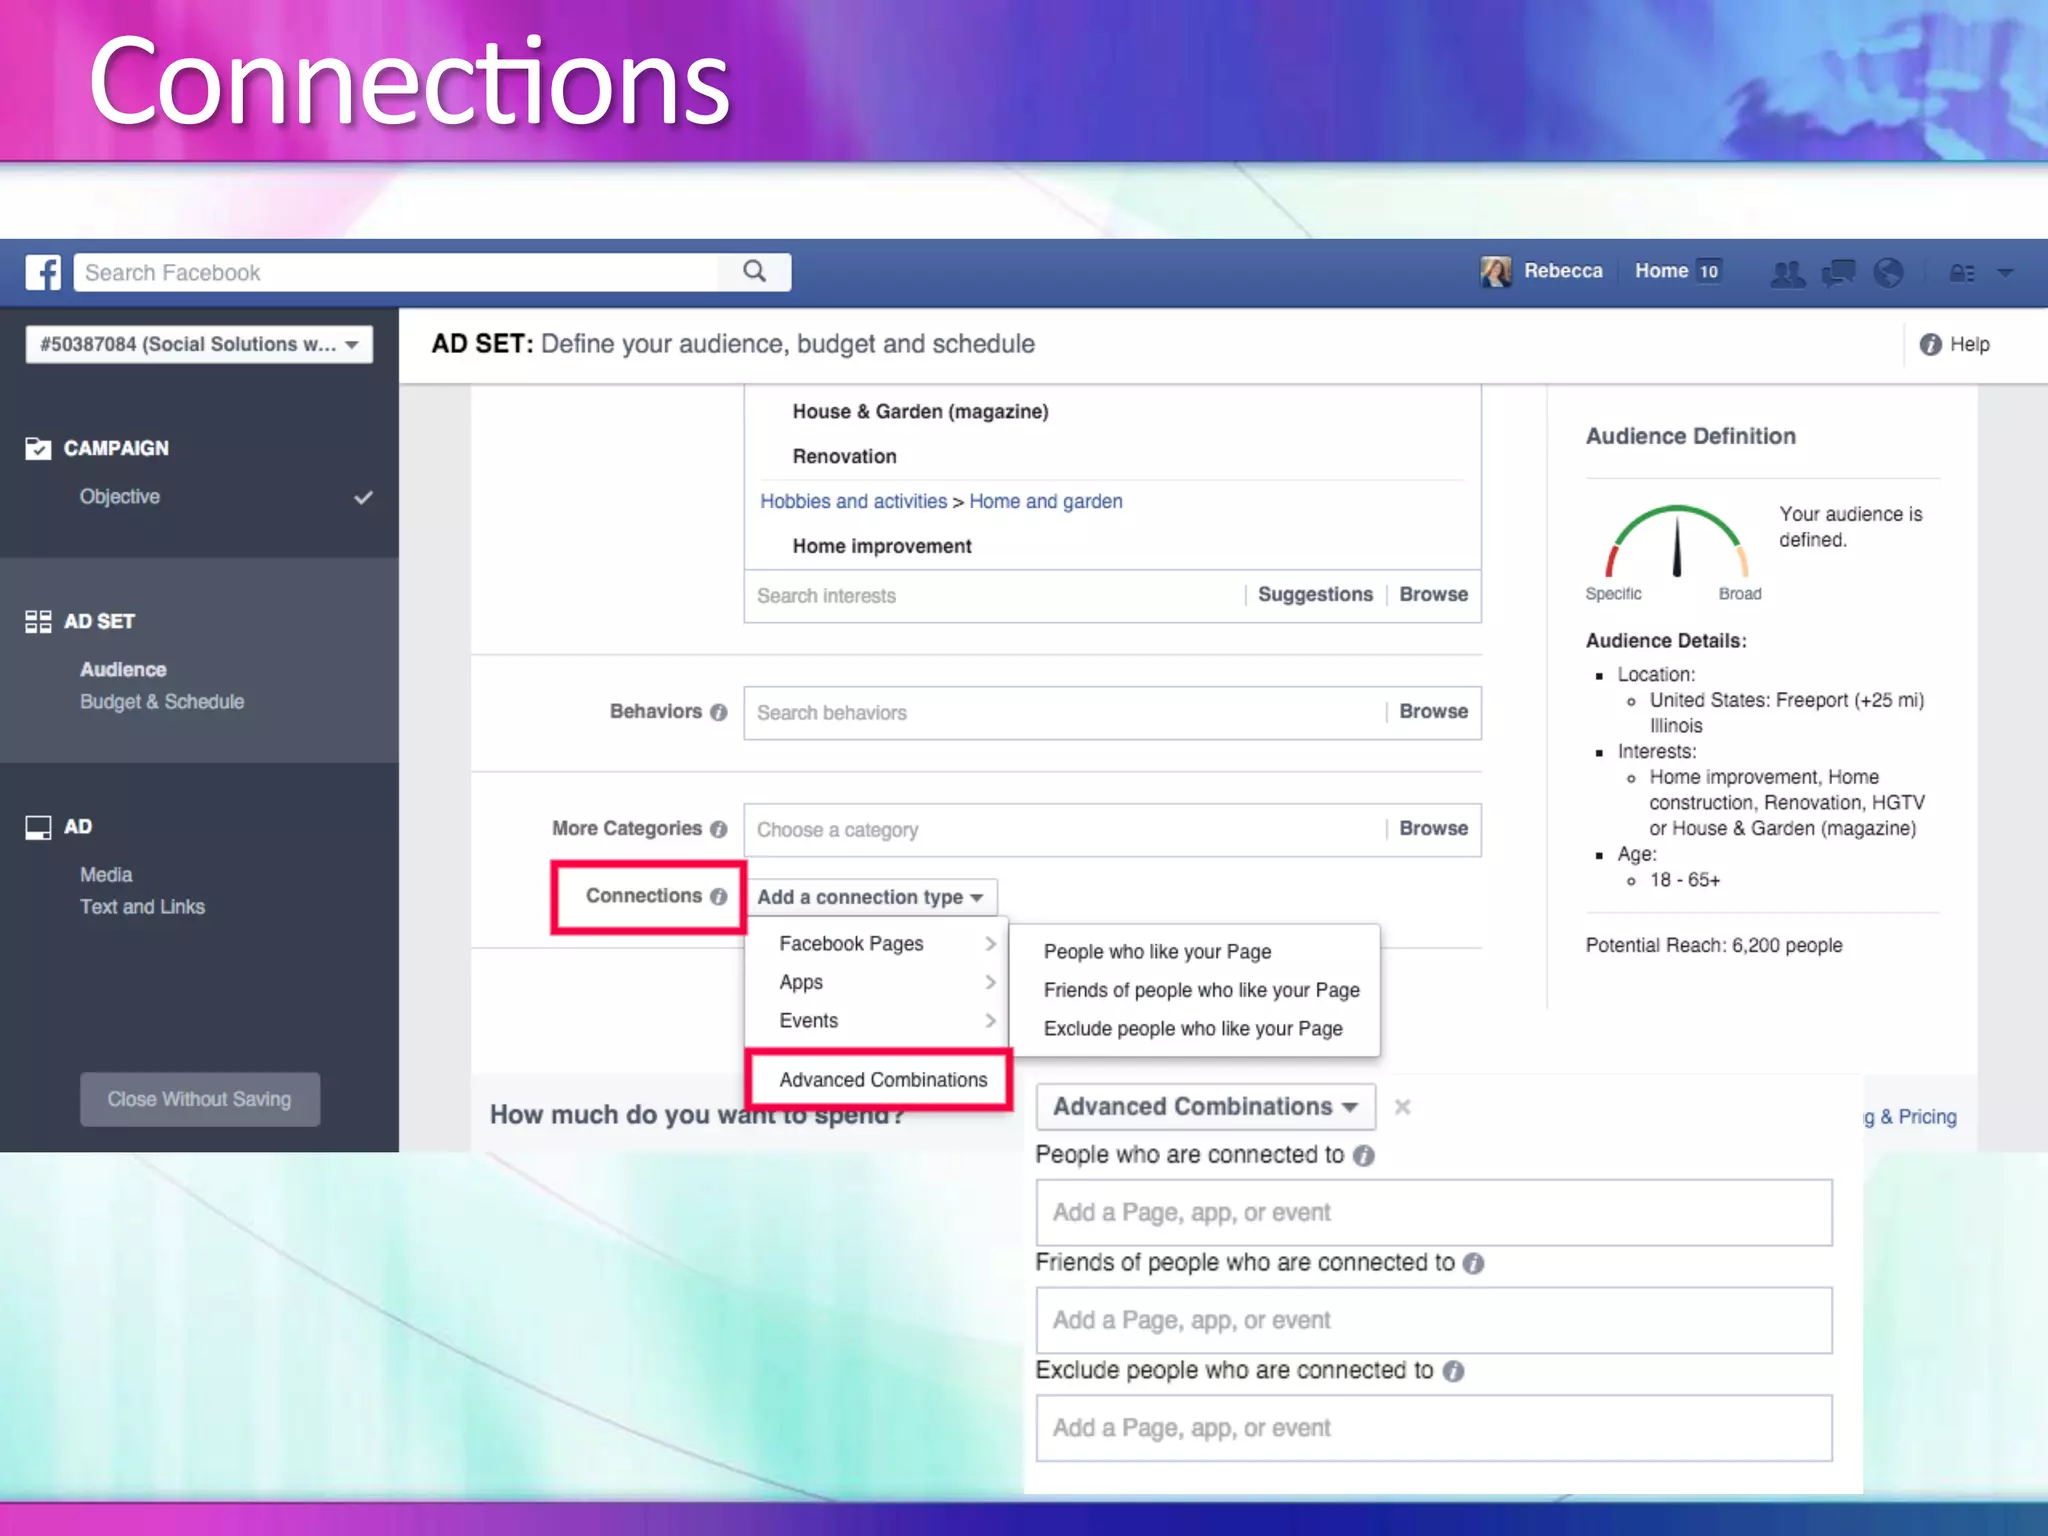Expand Add a connection type dropdown
2048x1536 pixels.
click(870, 897)
